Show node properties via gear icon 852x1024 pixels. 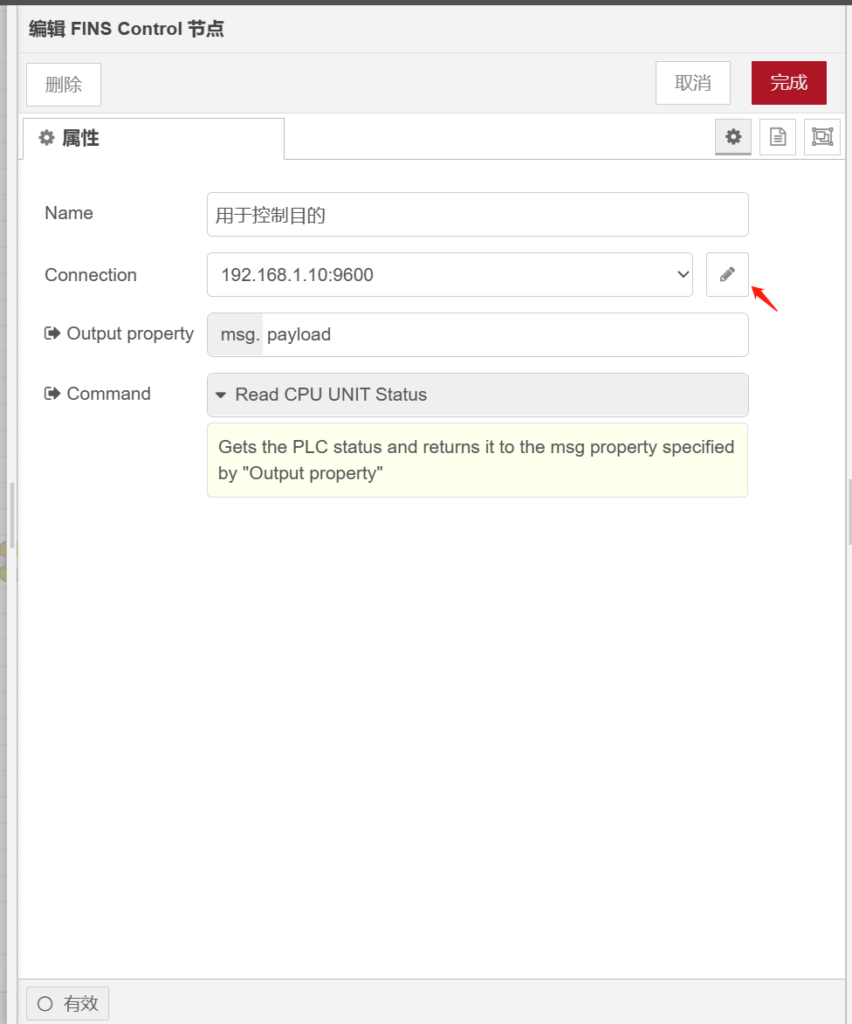[x=733, y=137]
